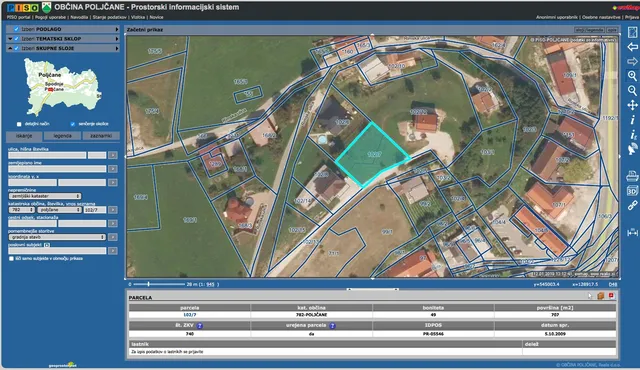The width and height of the screenshot is (640, 370).
Task: Click search arrow beside ulica, hišna številka
Action: click(x=113, y=155)
